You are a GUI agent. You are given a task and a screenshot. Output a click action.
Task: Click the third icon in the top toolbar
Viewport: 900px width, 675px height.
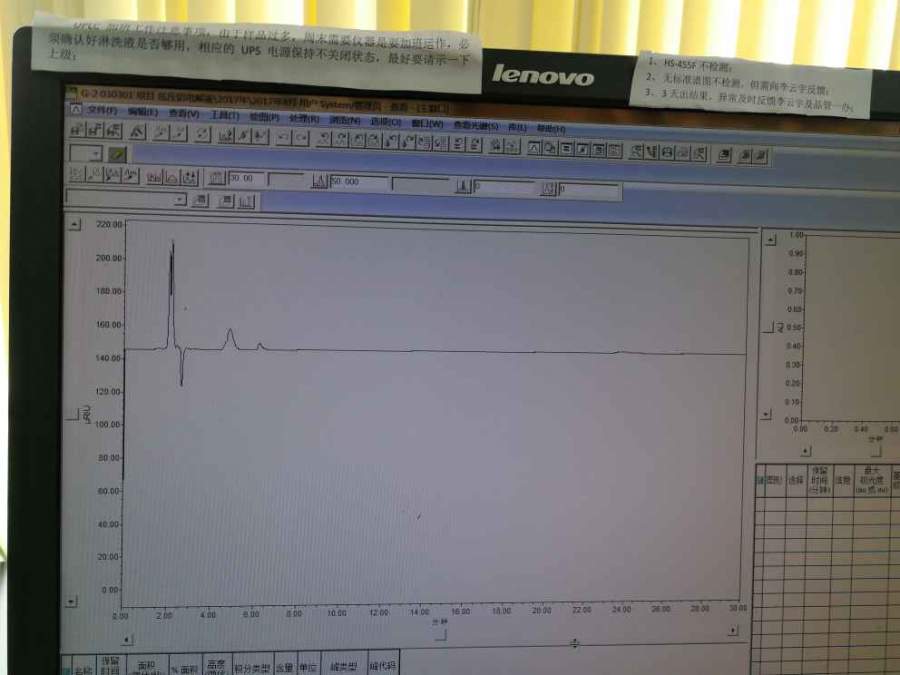[x=114, y=131]
